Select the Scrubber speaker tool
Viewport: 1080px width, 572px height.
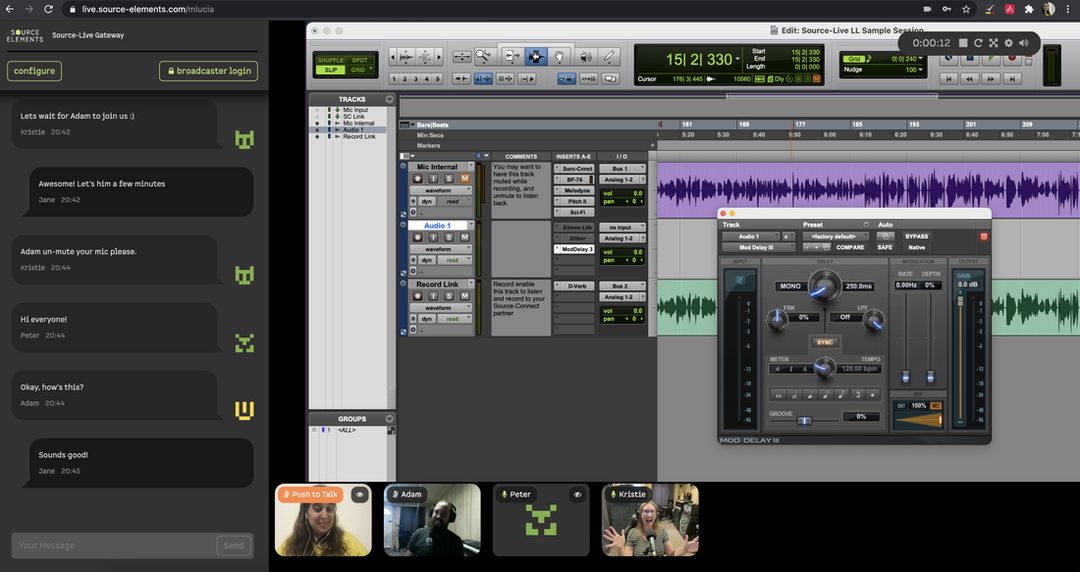pos(585,57)
